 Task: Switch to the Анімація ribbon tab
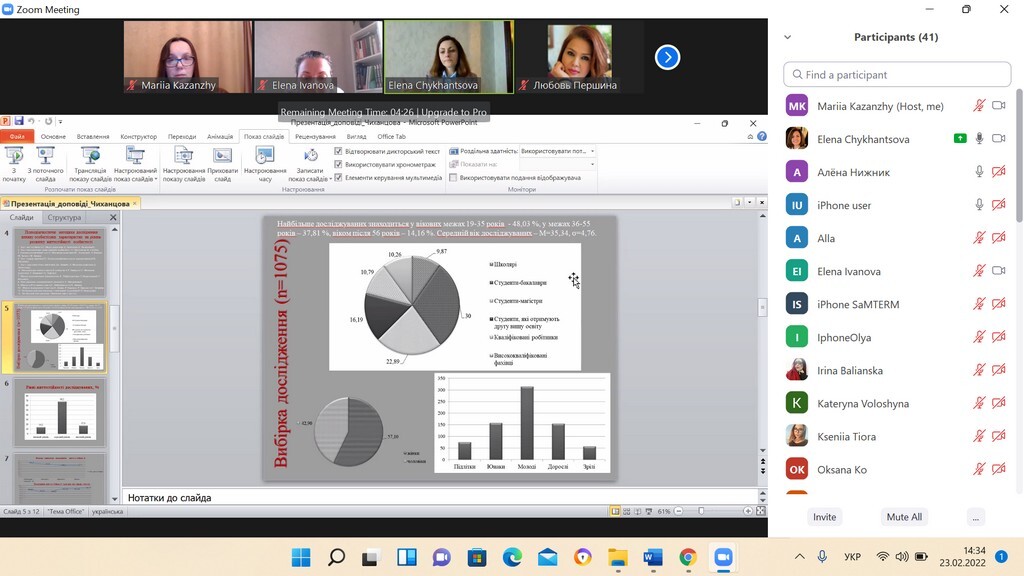219,137
